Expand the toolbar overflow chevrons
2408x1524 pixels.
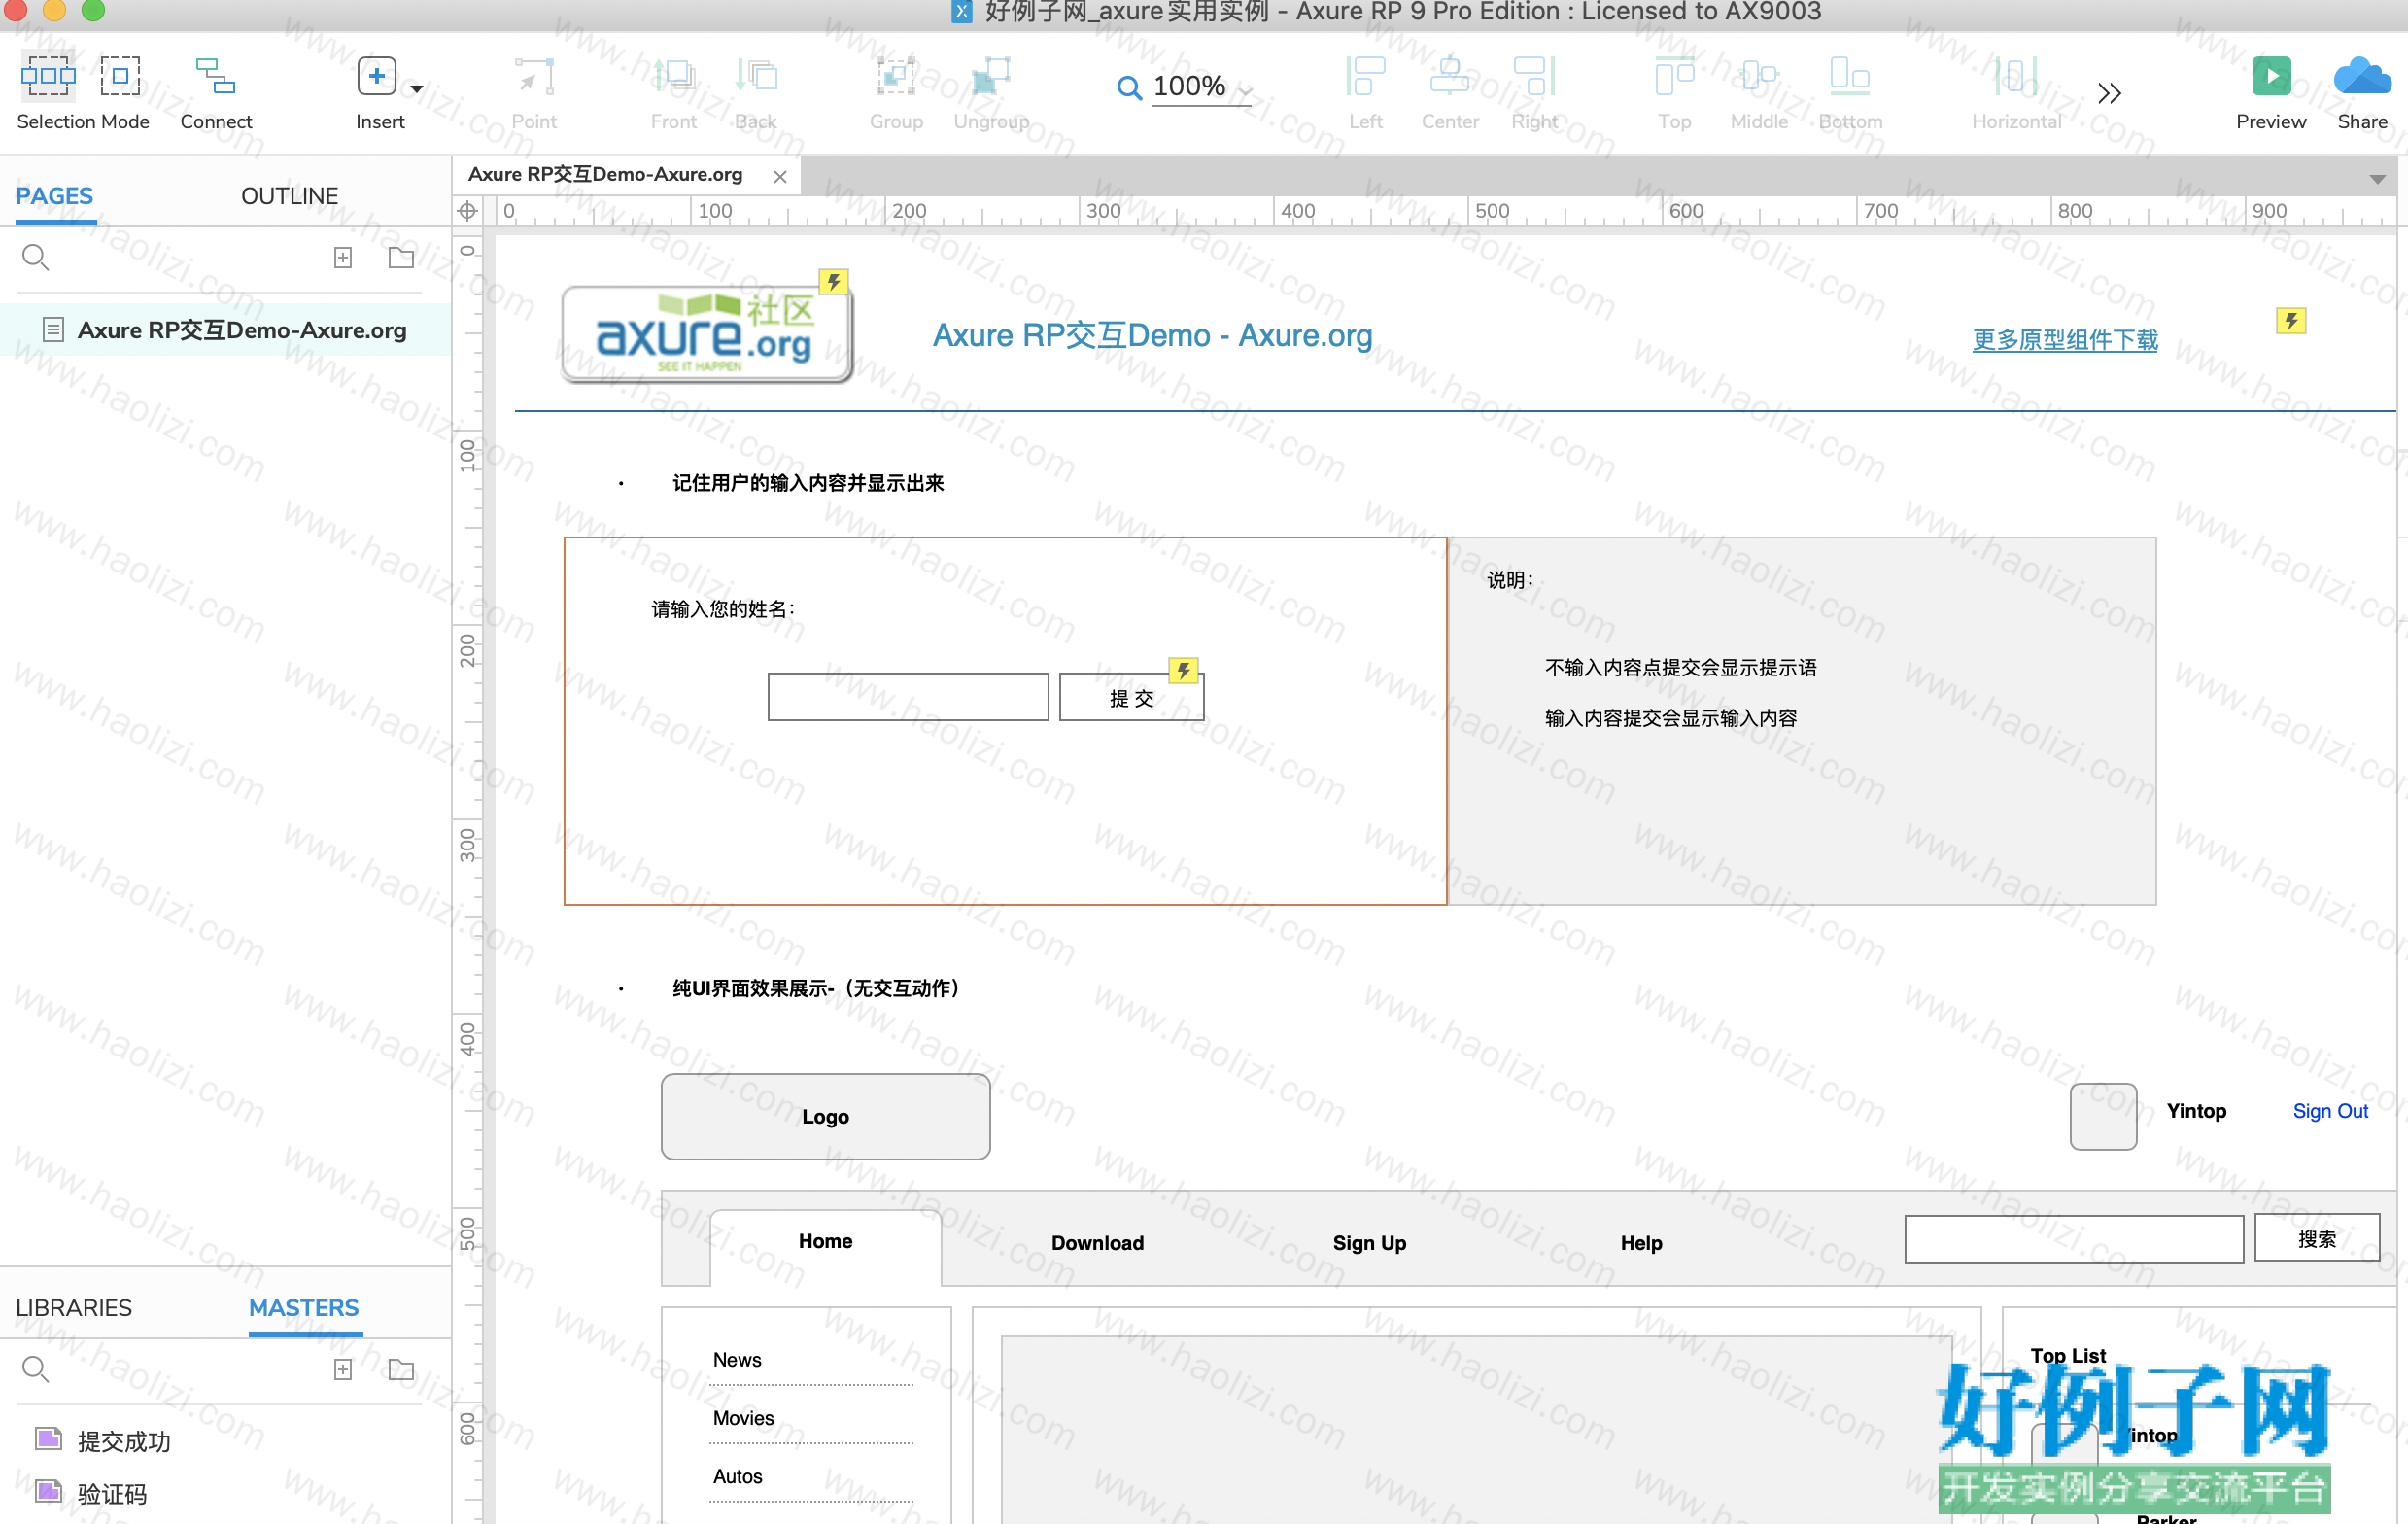click(2109, 93)
